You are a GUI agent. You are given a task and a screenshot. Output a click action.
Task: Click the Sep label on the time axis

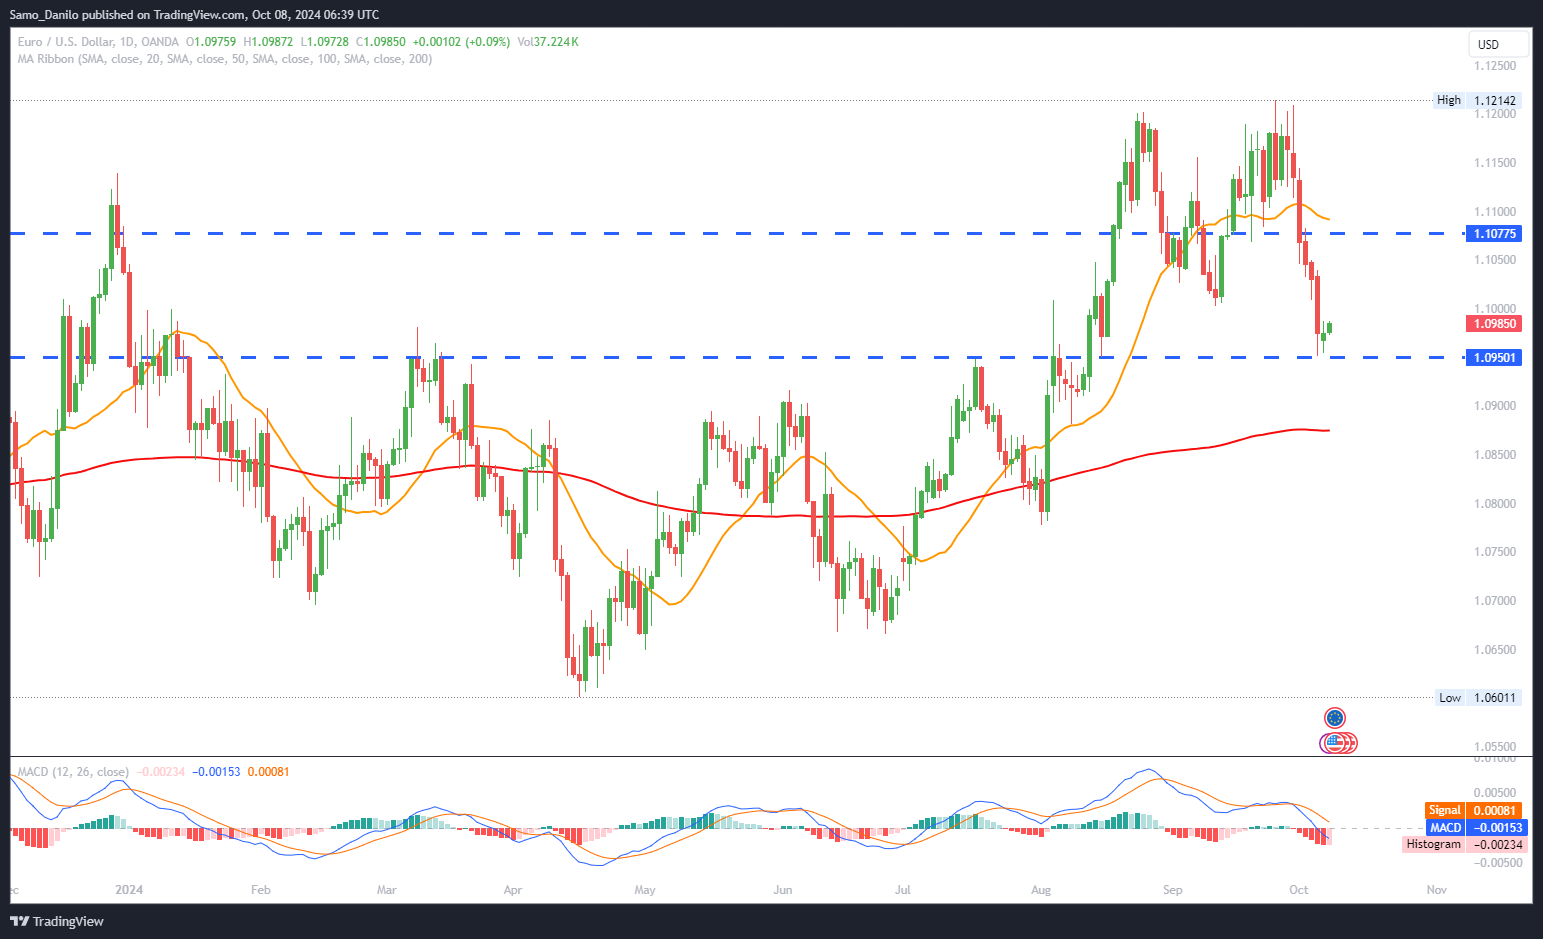click(x=1173, y=890)
